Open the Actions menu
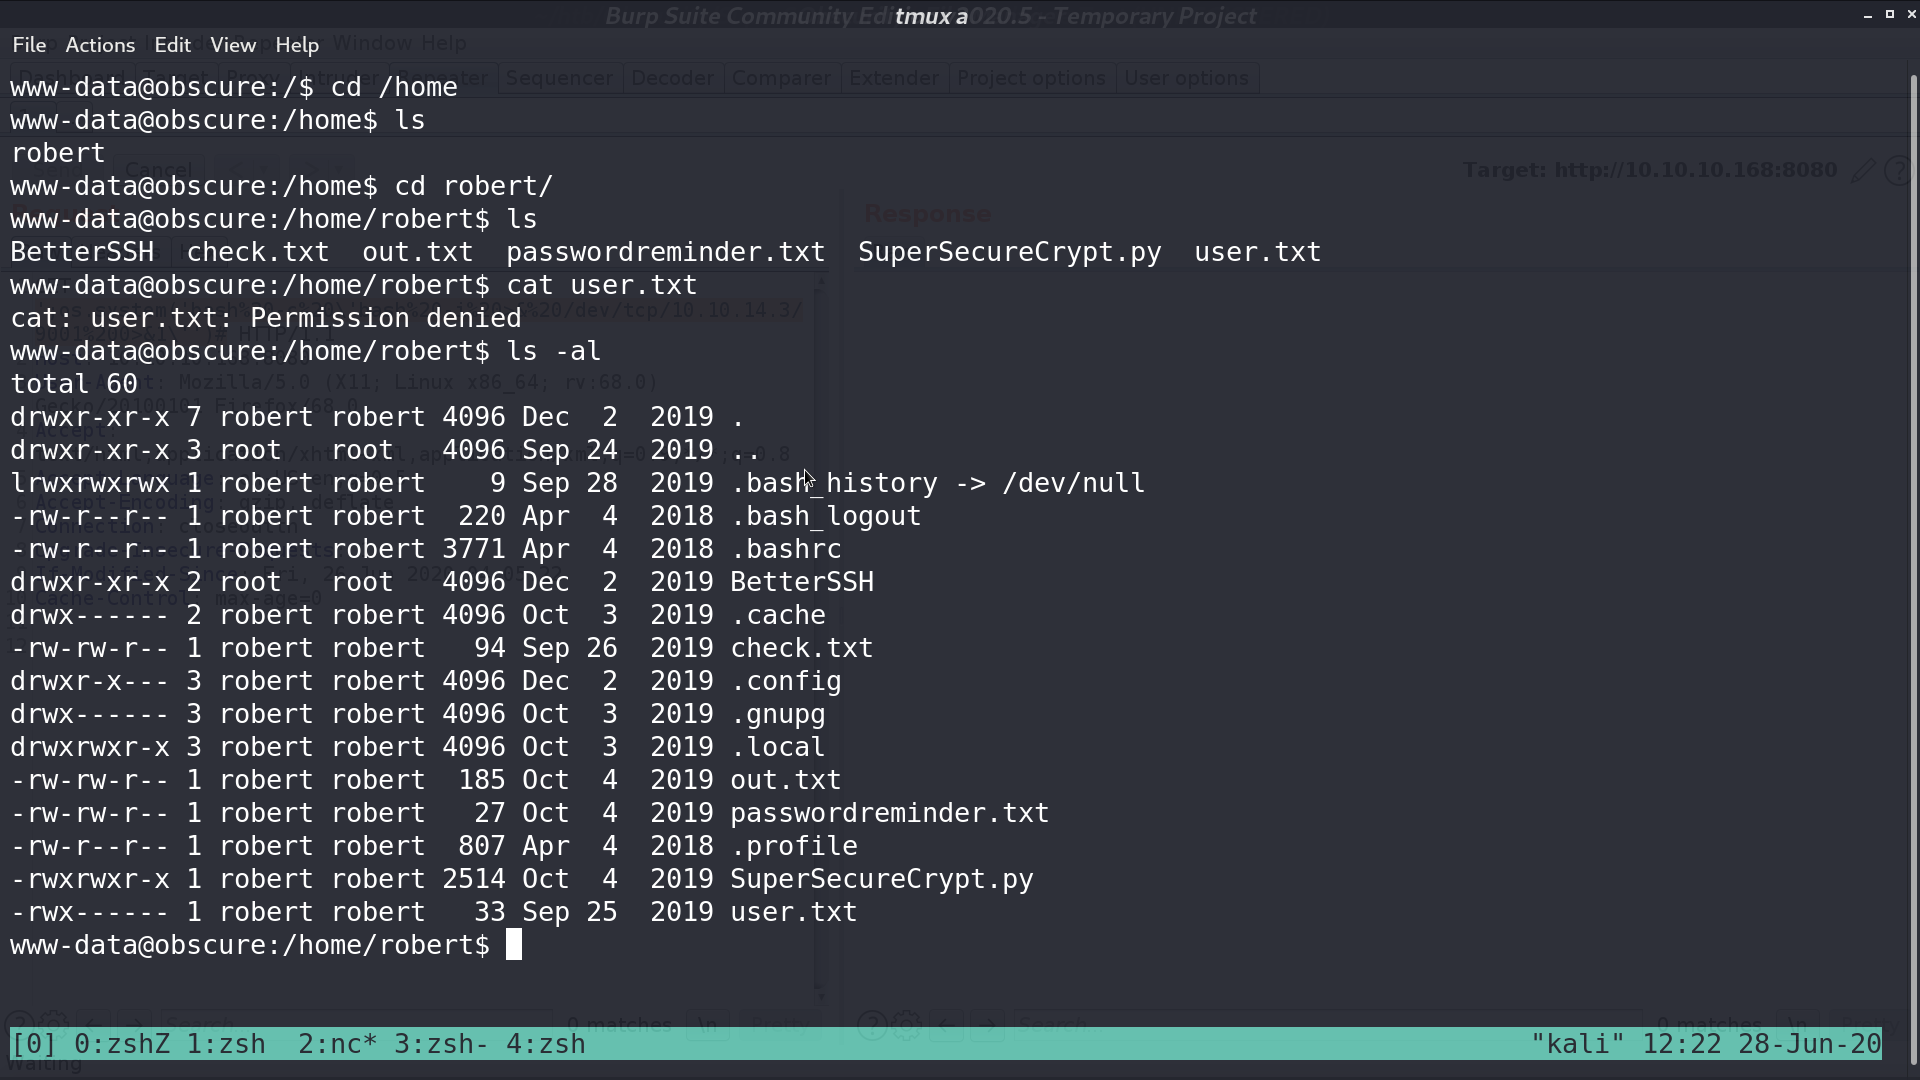The image size is (1920, 1080). 100,45
